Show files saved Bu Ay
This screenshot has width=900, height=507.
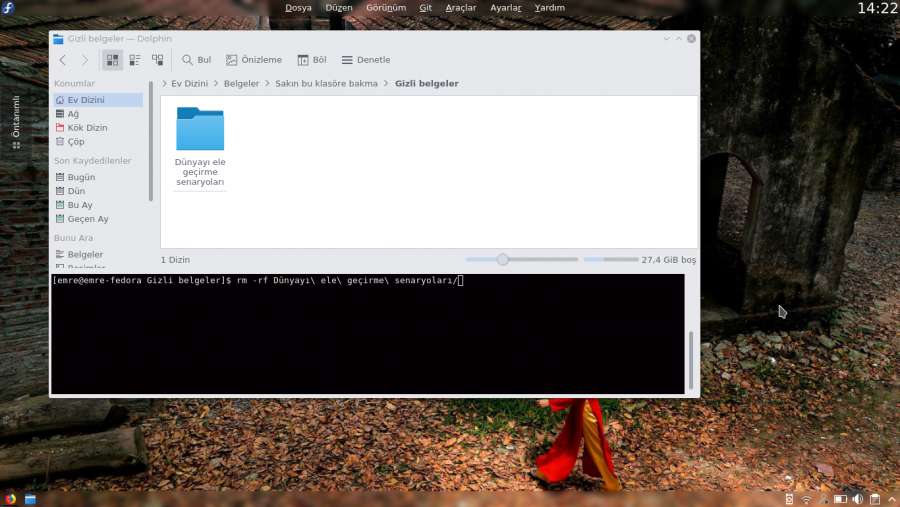(x=98, y=204)
